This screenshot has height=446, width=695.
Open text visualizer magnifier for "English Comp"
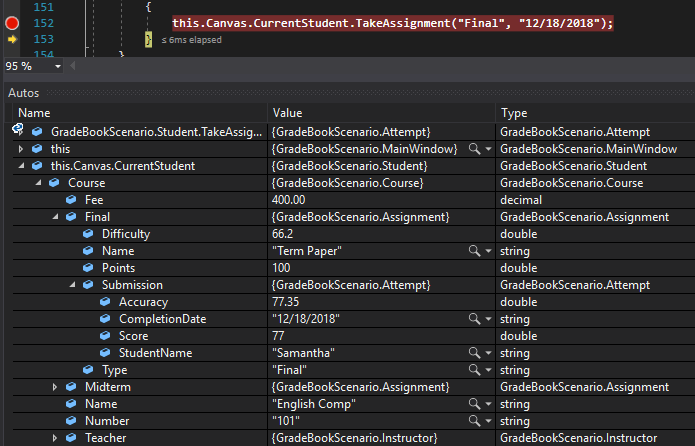(x=474, y=404)
